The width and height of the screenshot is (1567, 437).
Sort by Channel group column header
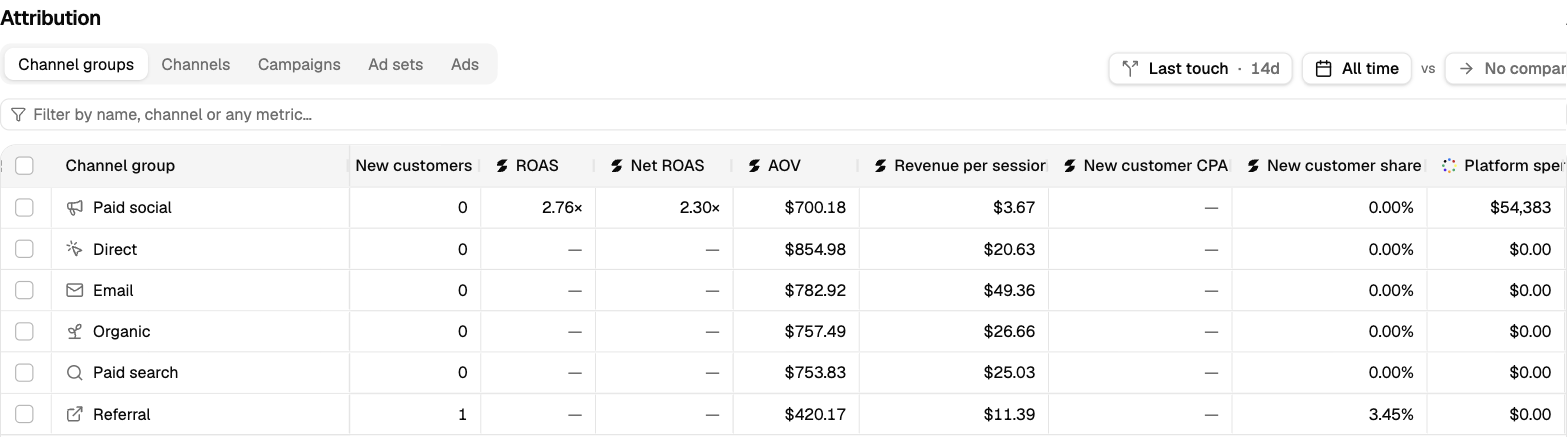pyautogui.click(x=120, y=166)
